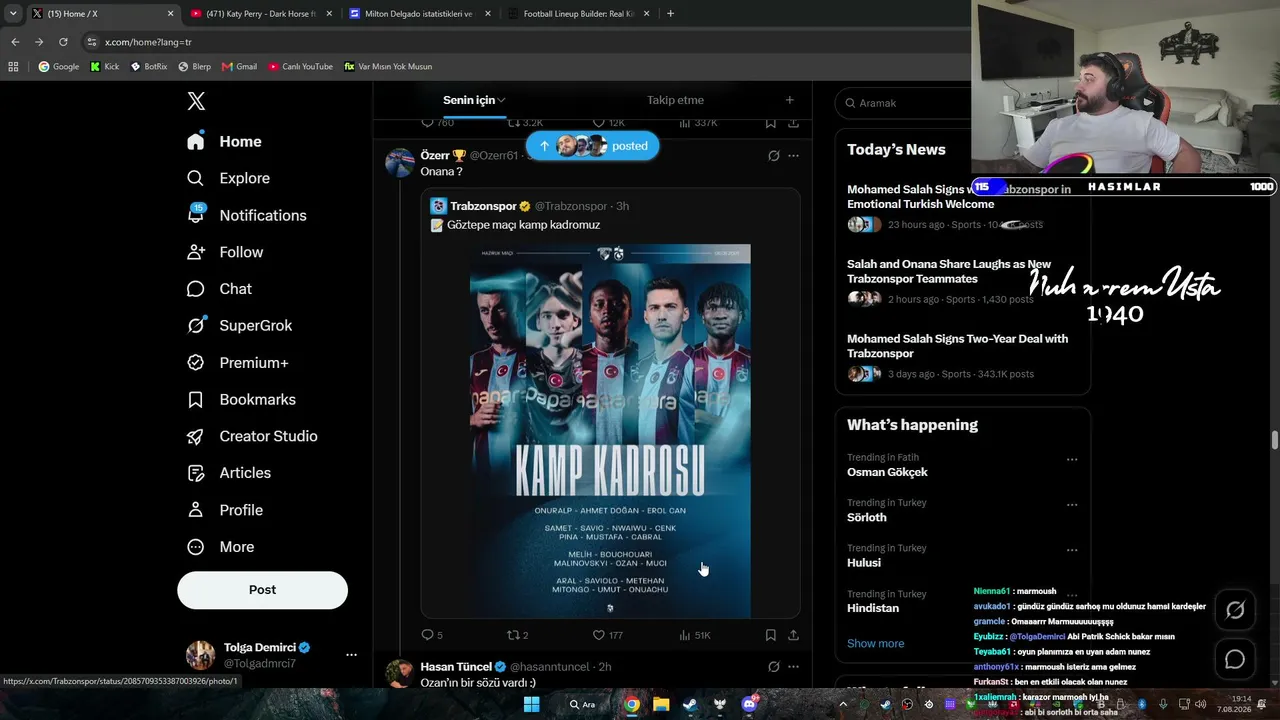Viewport: 1280px width, 720px height.
Task: Launch SuperGrok from the sidebar
Action: pyautogui.click(x=239, y=325)
